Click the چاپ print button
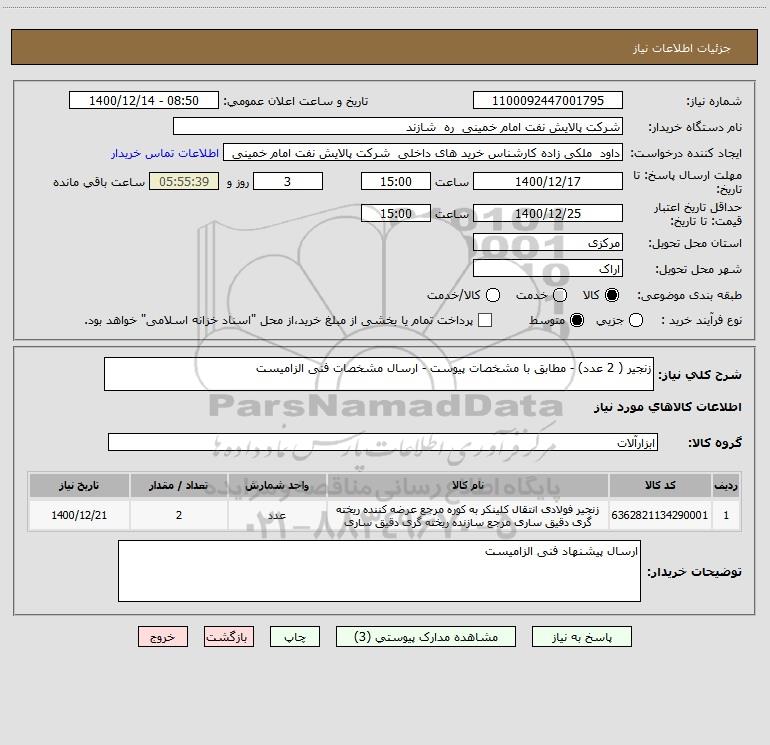The image size is (770, 745). pos(295,636)
